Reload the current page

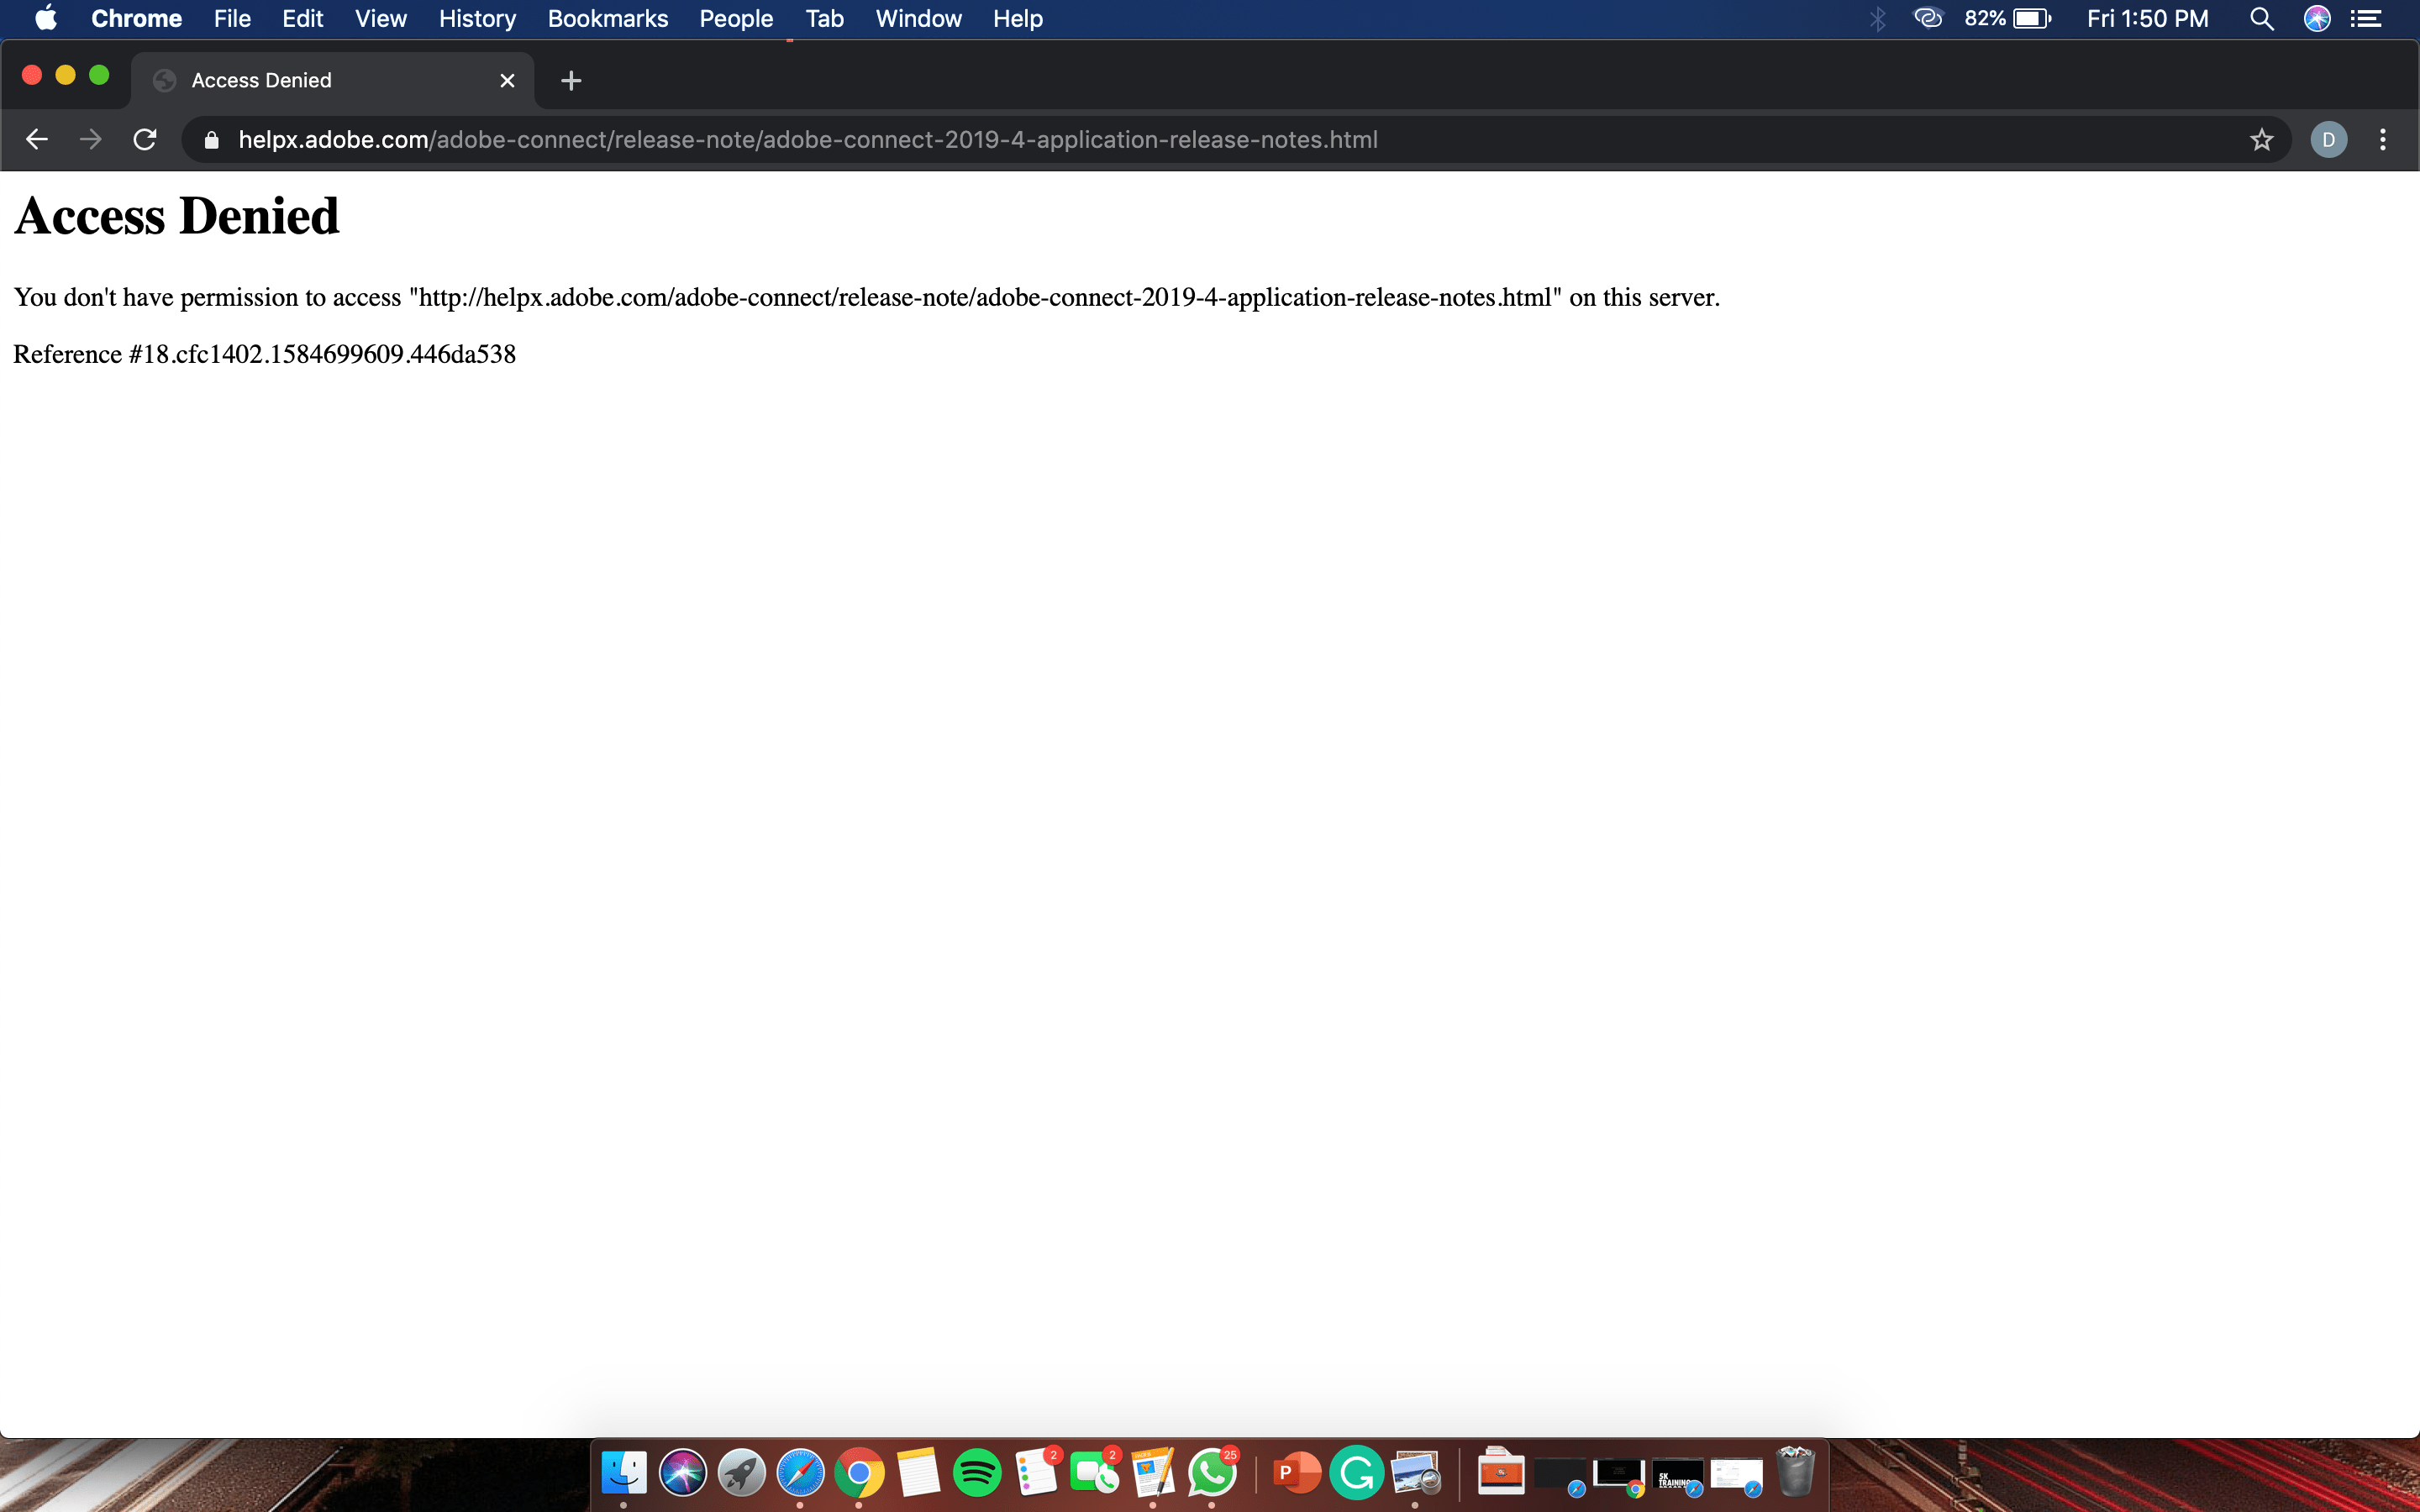[144, 139]
